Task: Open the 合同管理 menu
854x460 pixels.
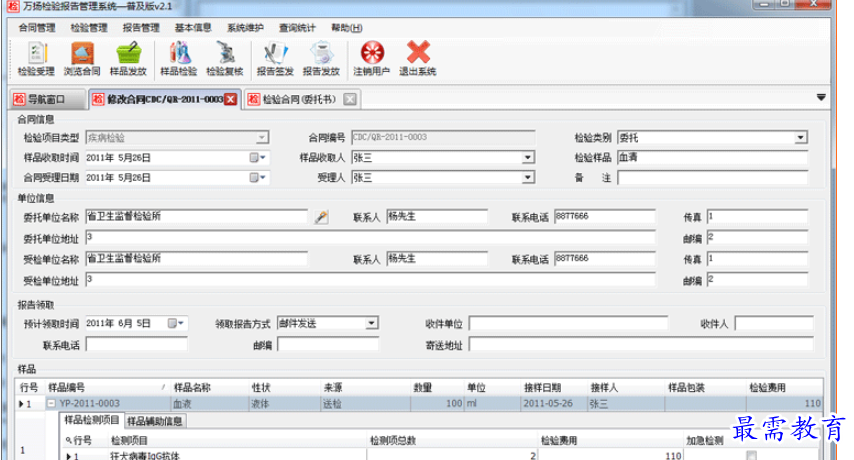Action: pos(36,28)
